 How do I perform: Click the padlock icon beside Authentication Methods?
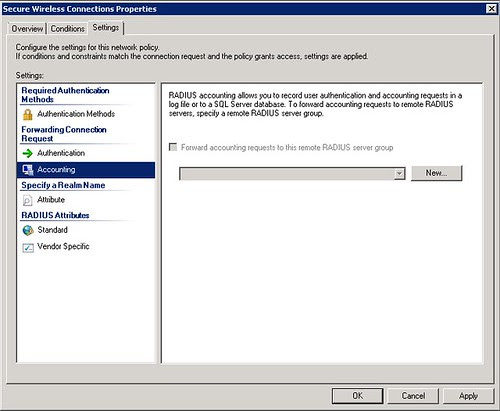[x=28, y=114]
